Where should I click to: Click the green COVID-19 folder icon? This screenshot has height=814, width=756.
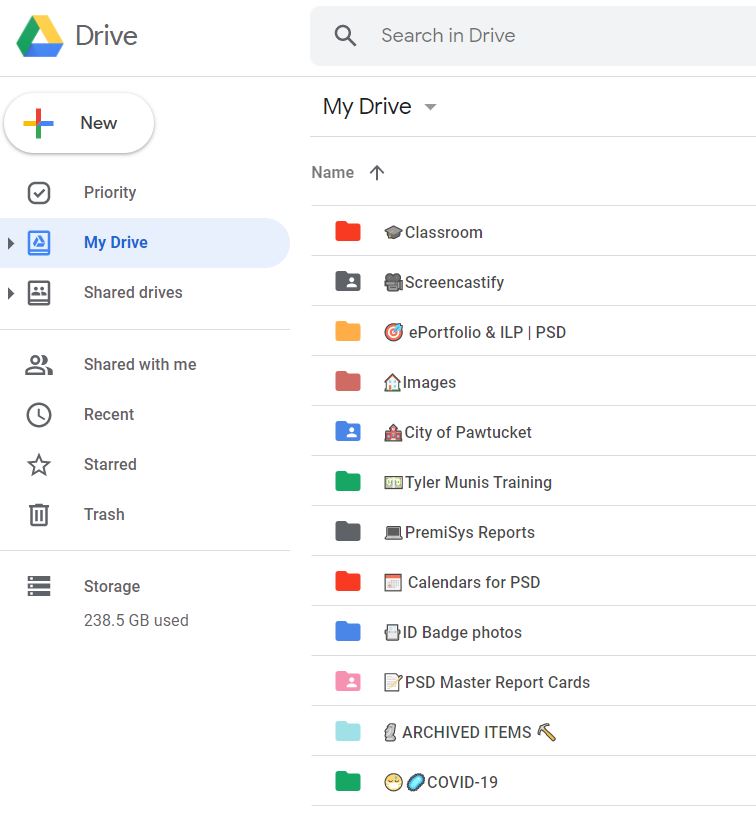[348, 781]
